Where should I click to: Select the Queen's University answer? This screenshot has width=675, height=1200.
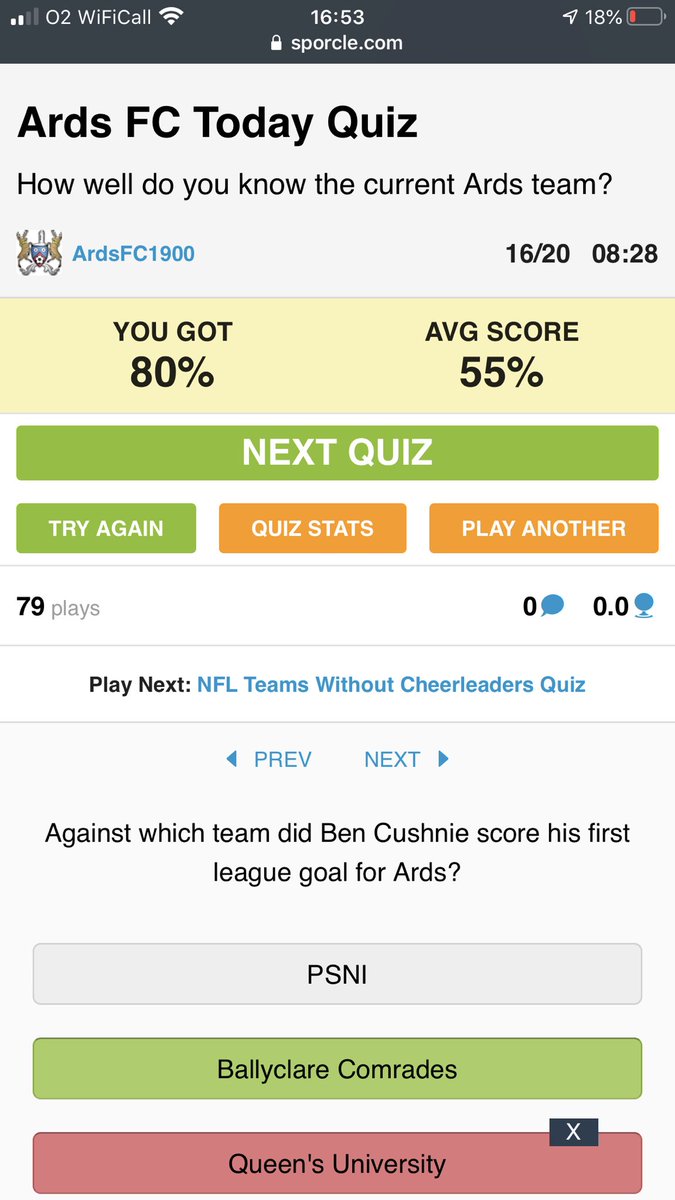(x=337, y=1164)
